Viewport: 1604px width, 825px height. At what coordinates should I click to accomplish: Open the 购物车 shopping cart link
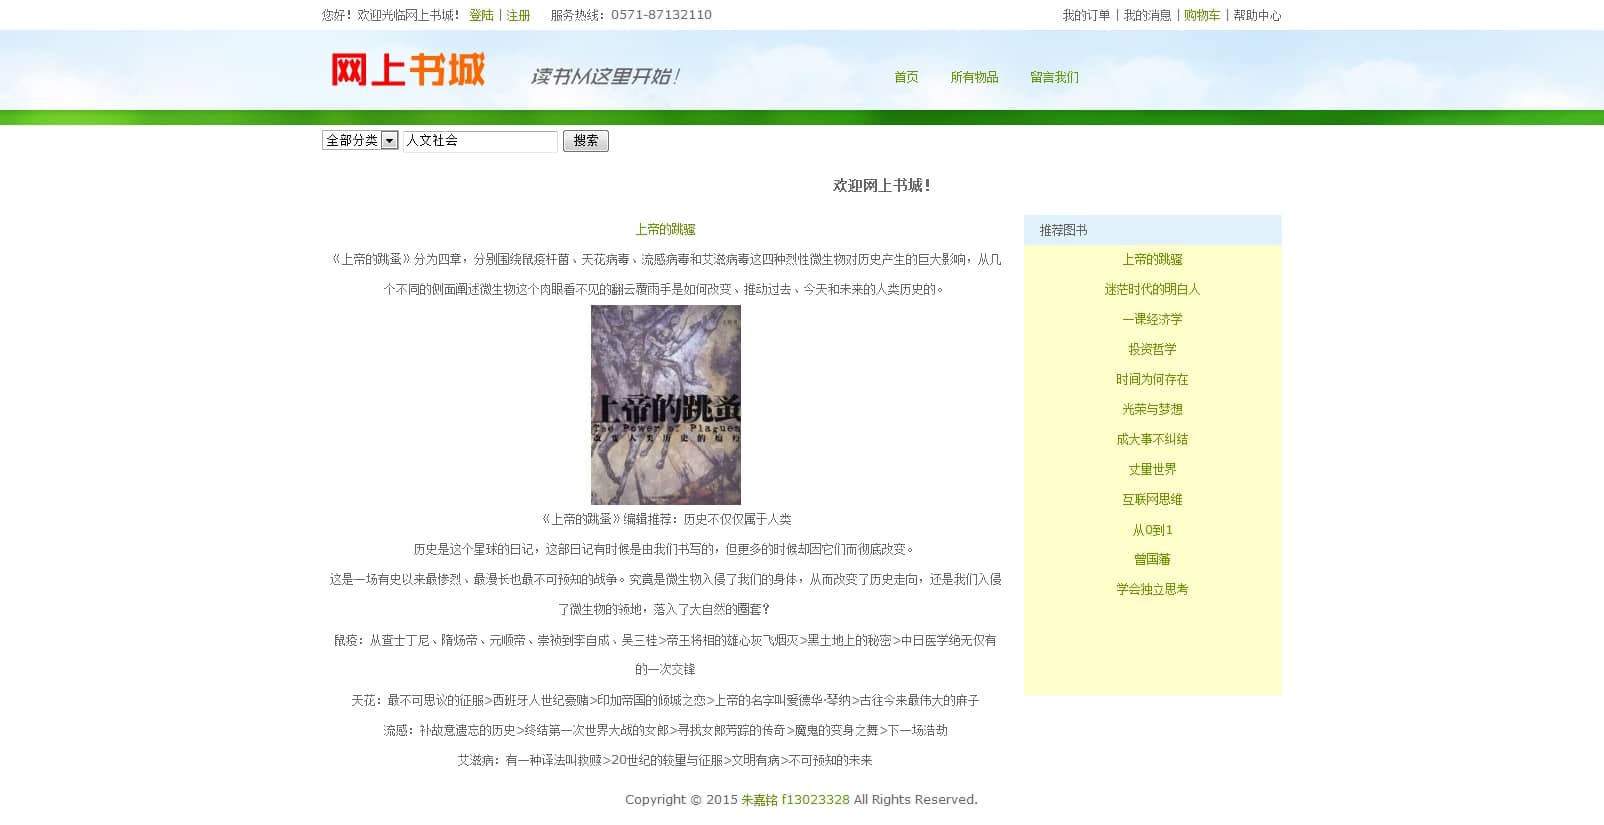click(x=1202, y=15)
